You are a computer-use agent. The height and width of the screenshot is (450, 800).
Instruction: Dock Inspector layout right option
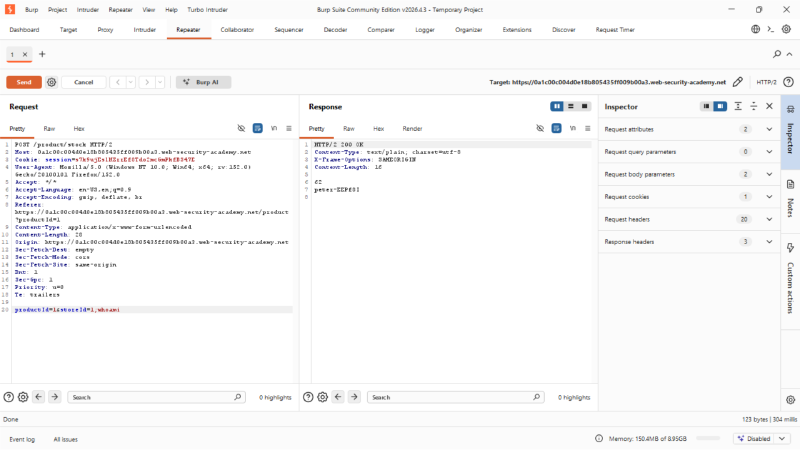tap(720, 106)
